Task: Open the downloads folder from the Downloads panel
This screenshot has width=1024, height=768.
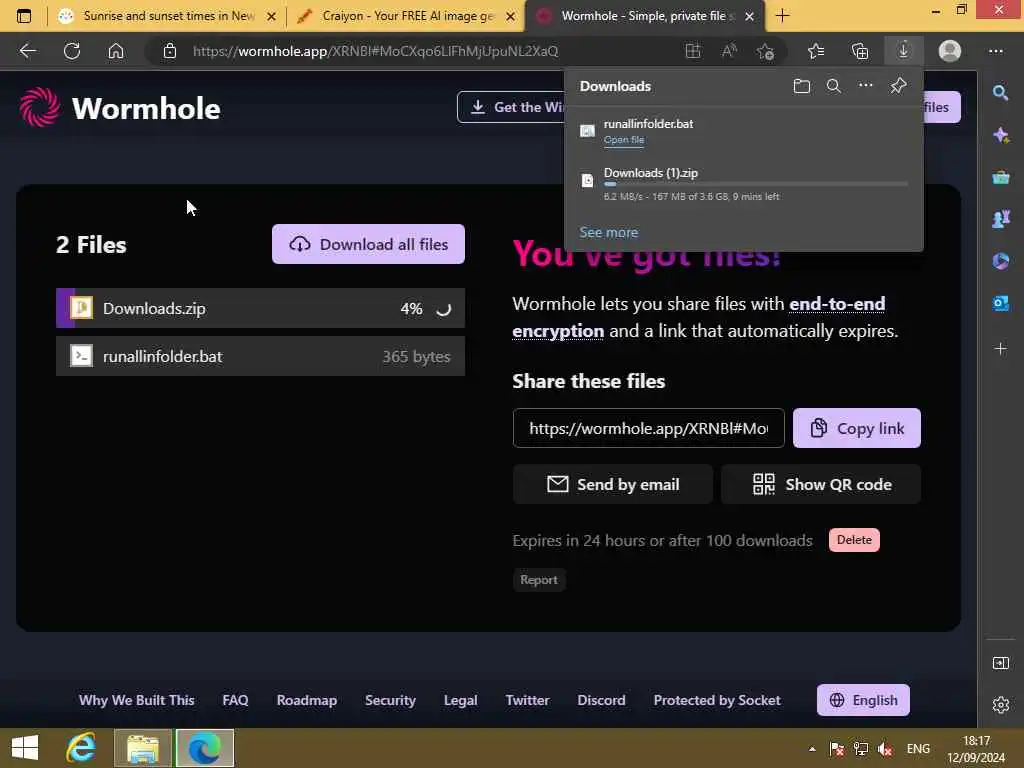Action: click(x=802, y=86)
